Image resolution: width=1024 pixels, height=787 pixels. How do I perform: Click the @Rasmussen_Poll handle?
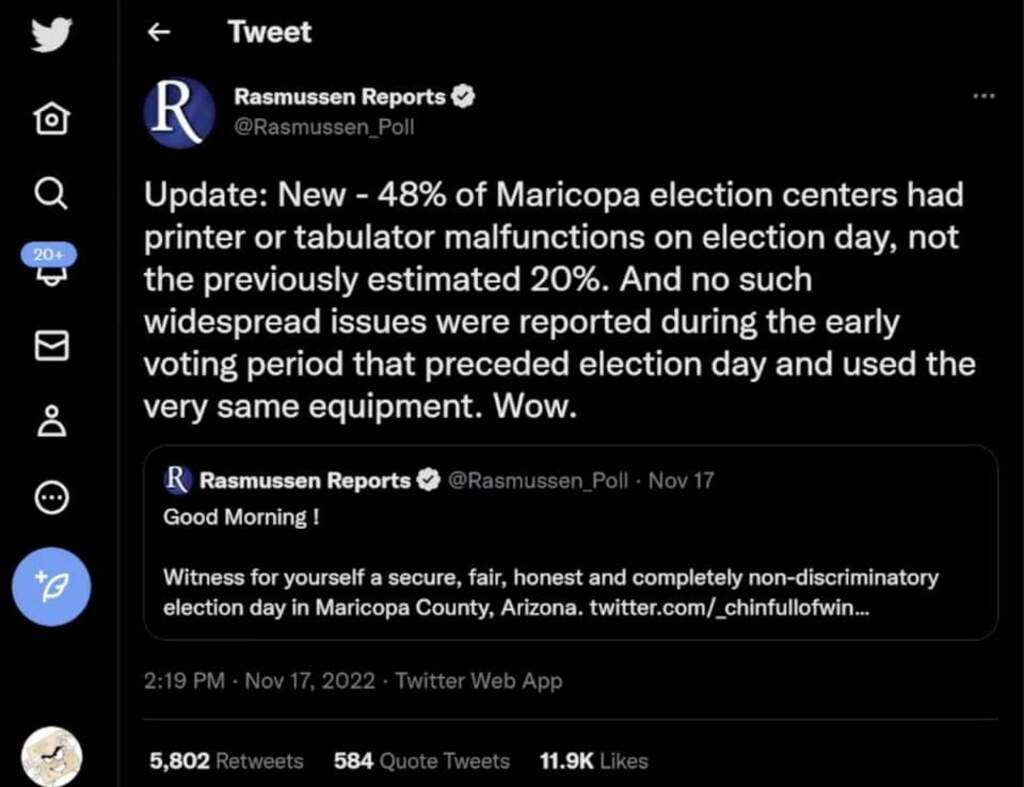[324, 127]
